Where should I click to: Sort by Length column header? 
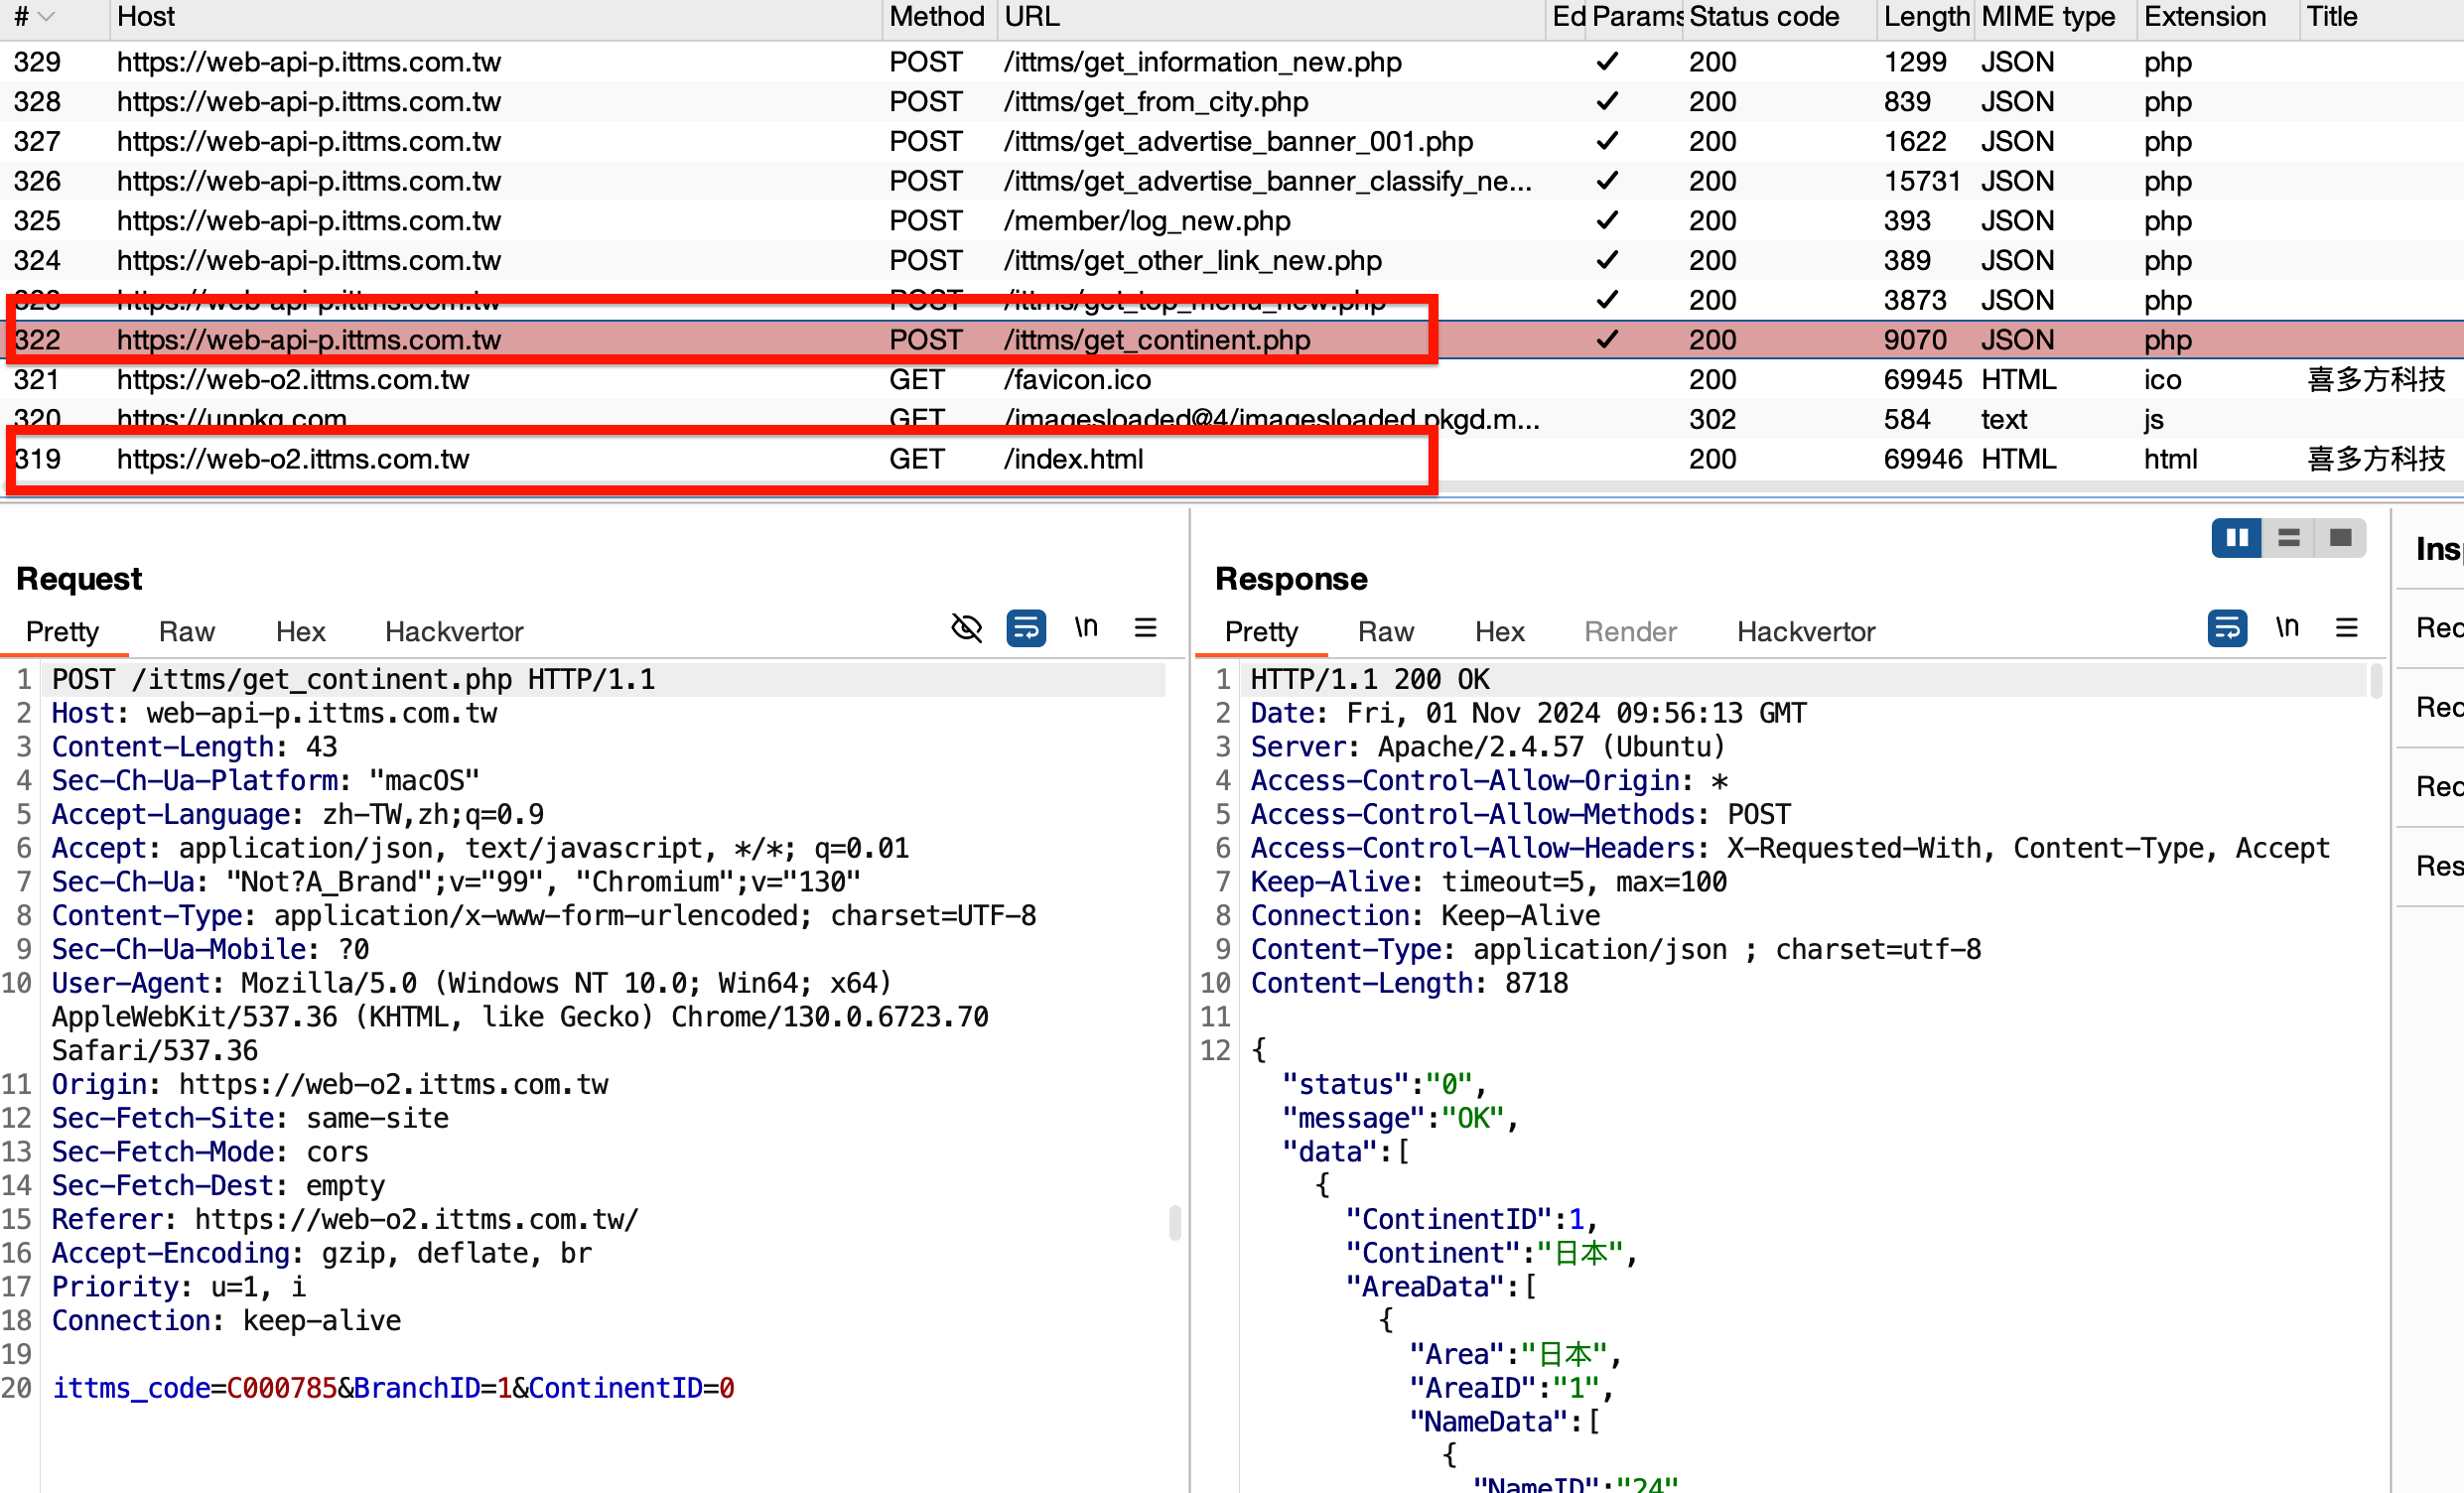pyautogui.click(x=1926, y=17)
